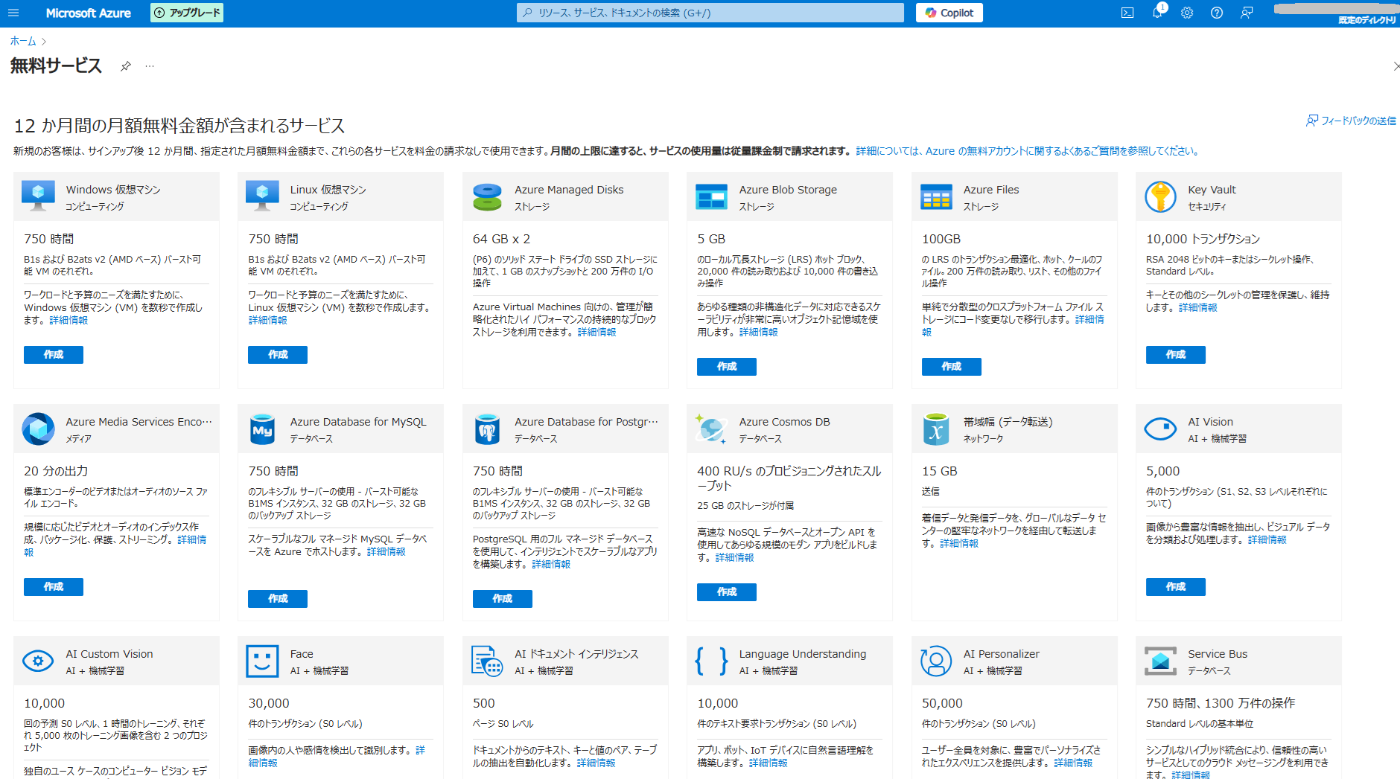Click 作成 on AI Vision card

(x=1176, y=587)
